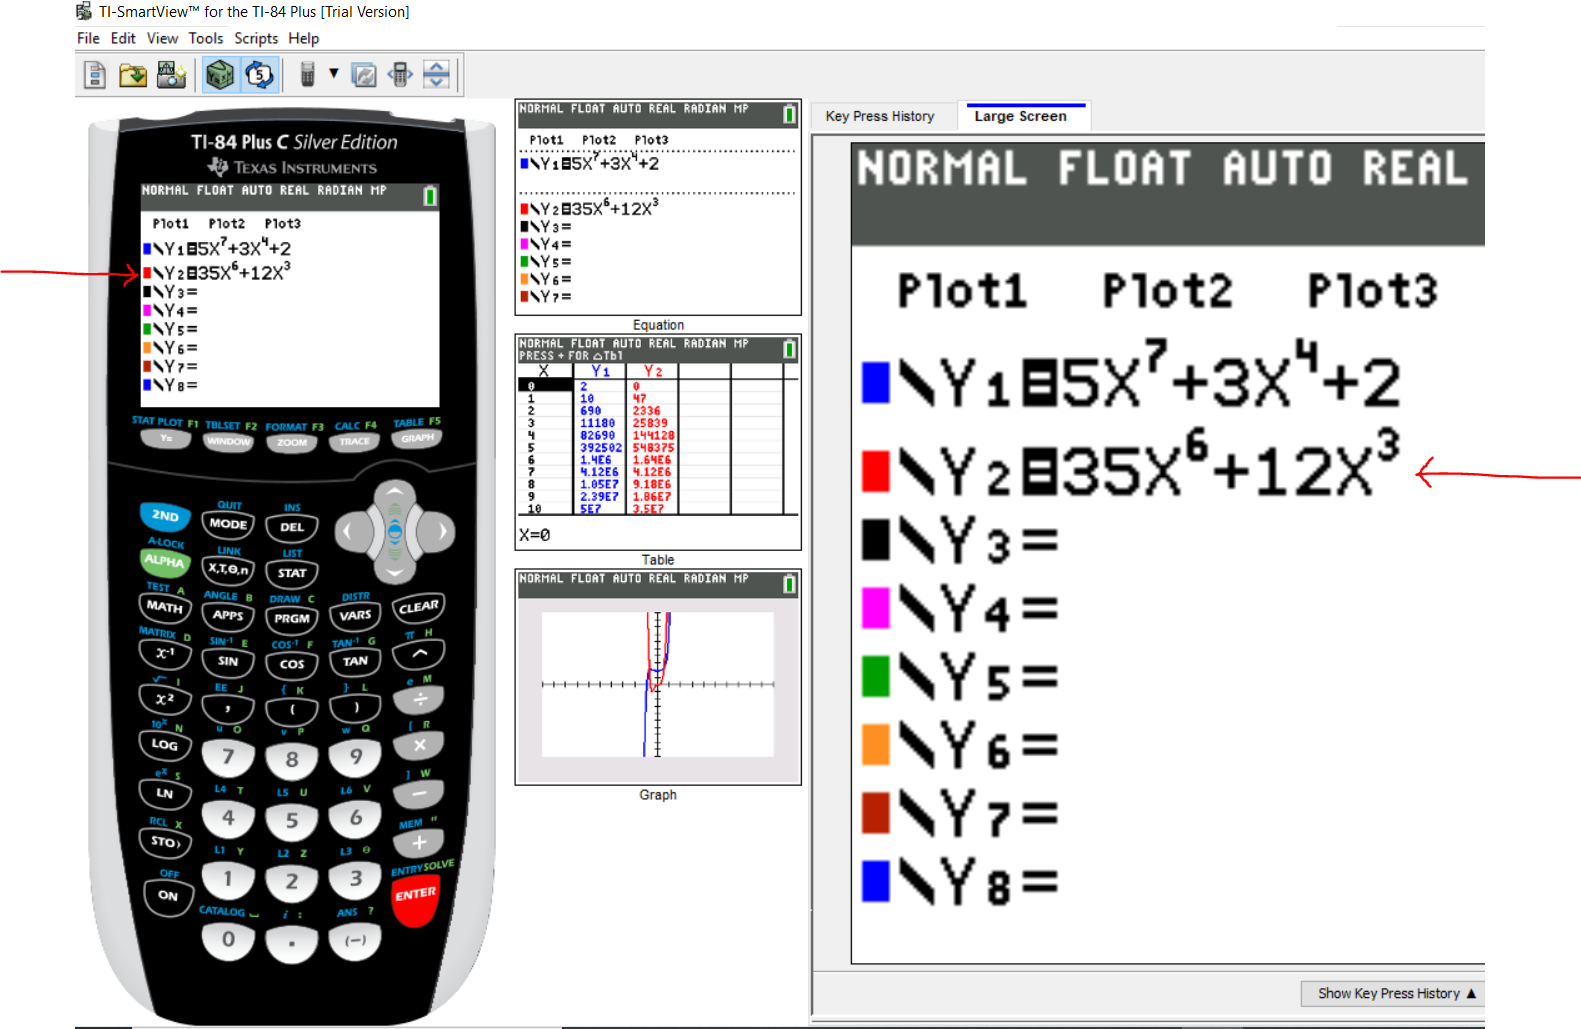
Task: Click the calculator model icon in toolbar
Action: tap(308, 75)
